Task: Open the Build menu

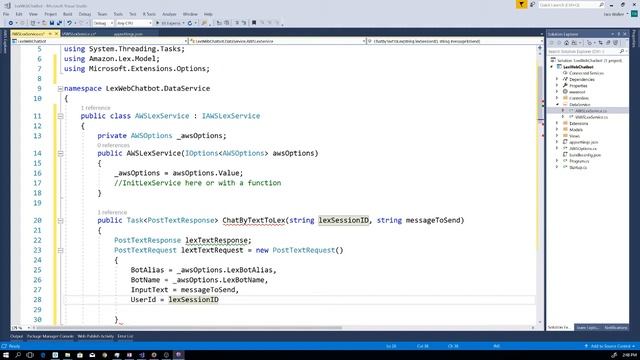Action: click(x=67, y=14)
